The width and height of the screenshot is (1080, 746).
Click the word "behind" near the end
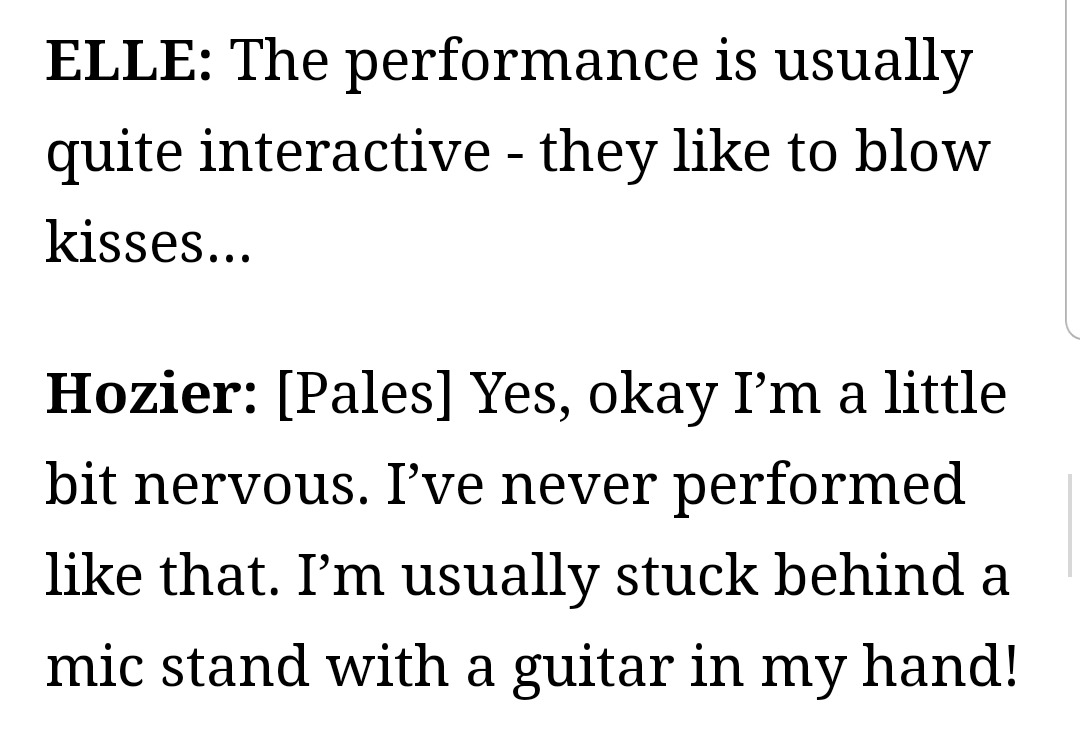869,574
